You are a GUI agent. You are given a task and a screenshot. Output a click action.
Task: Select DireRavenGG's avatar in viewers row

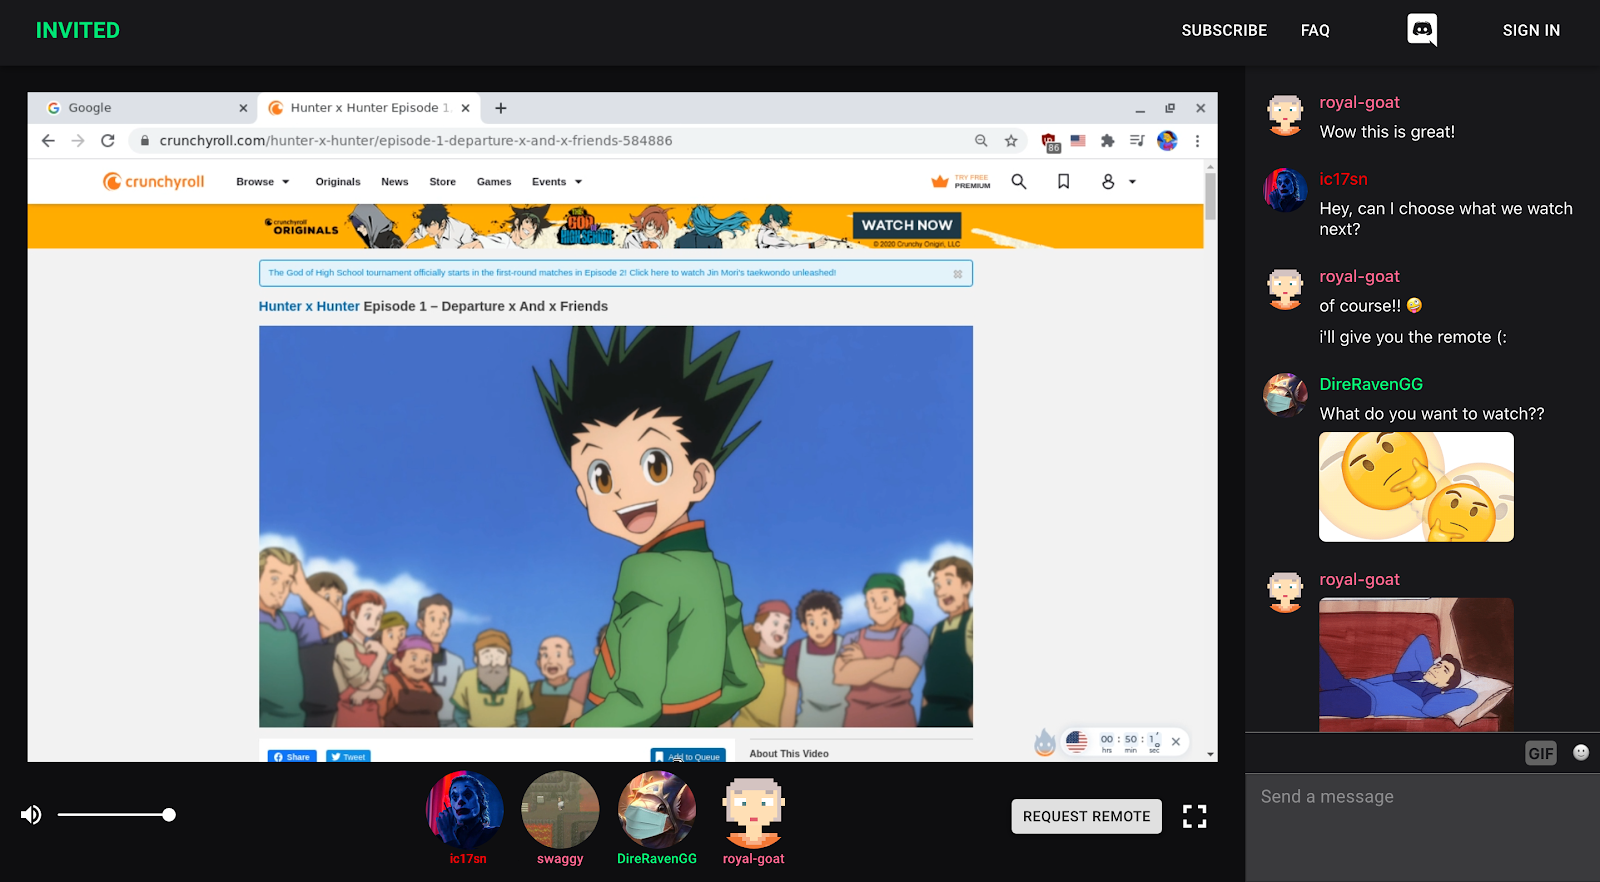click(656, 810)
